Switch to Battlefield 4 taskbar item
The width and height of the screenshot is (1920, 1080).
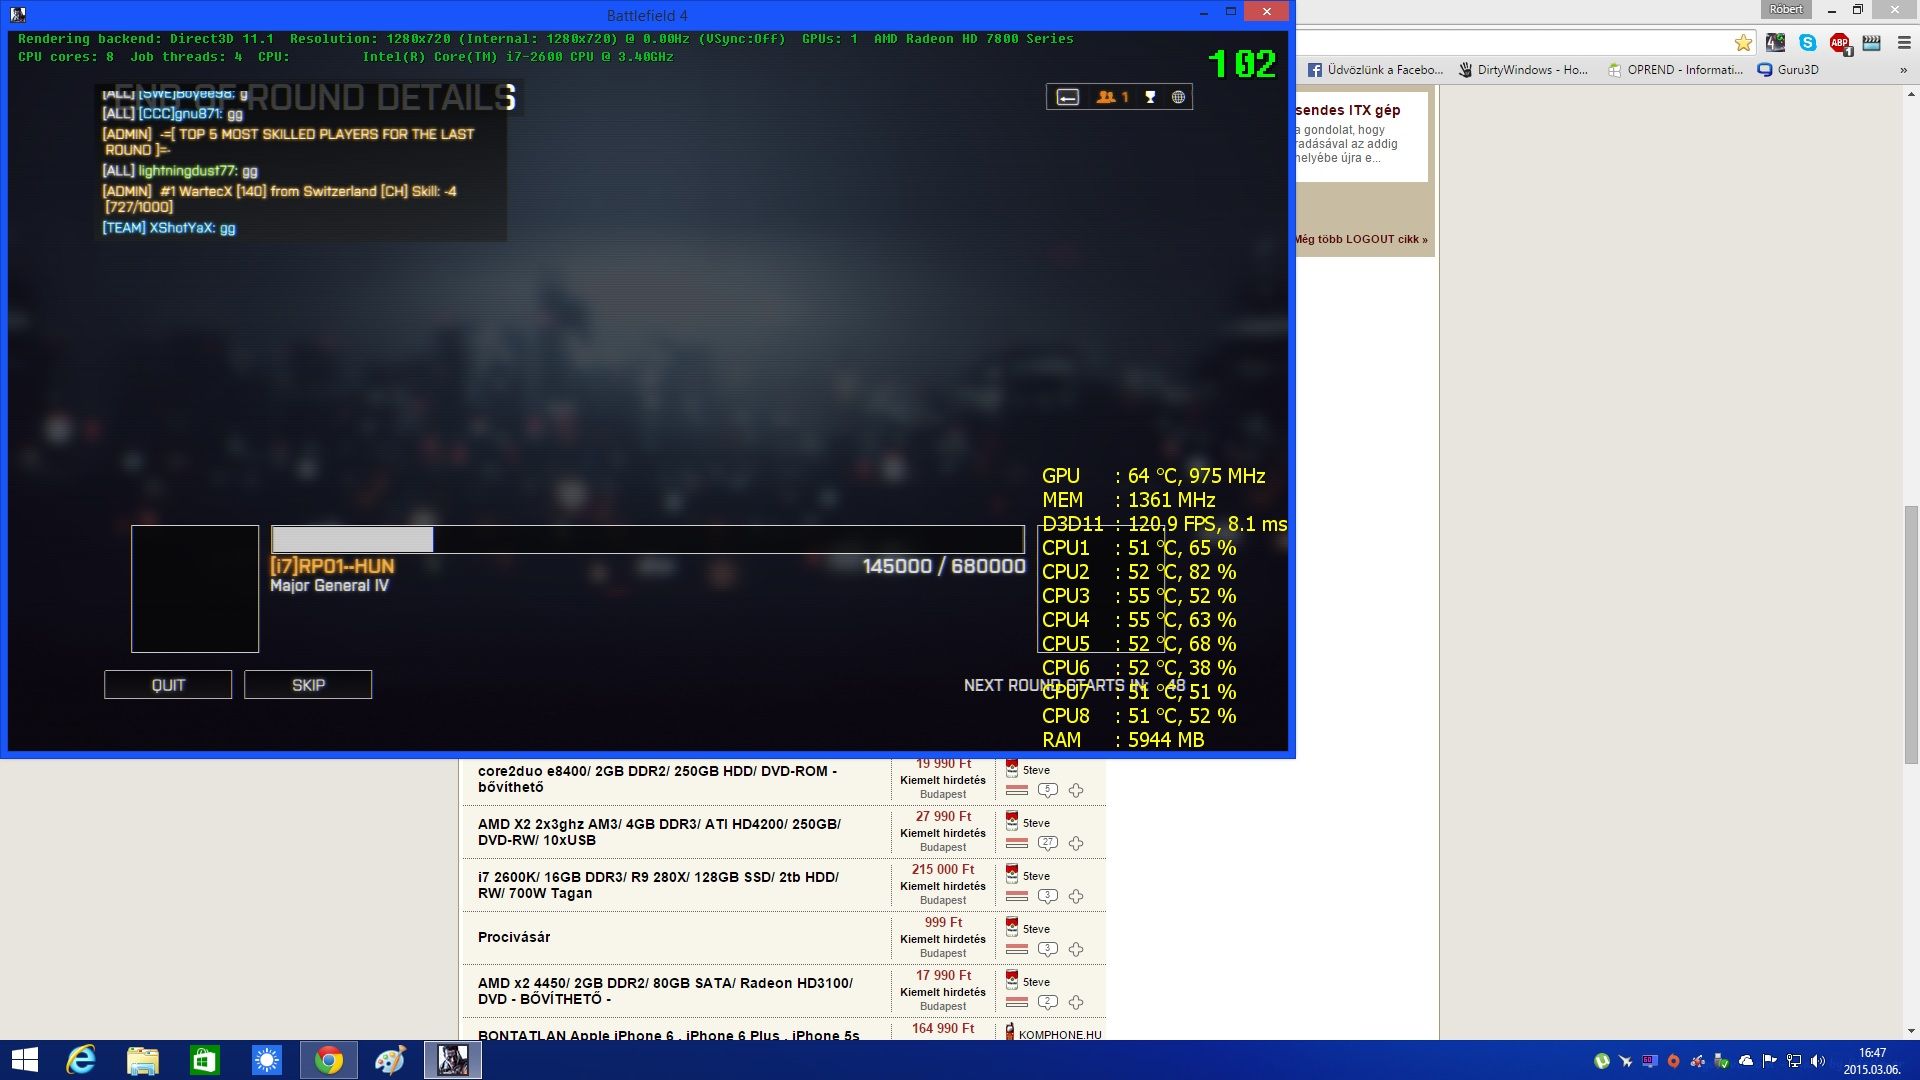tap(453, 1060)
